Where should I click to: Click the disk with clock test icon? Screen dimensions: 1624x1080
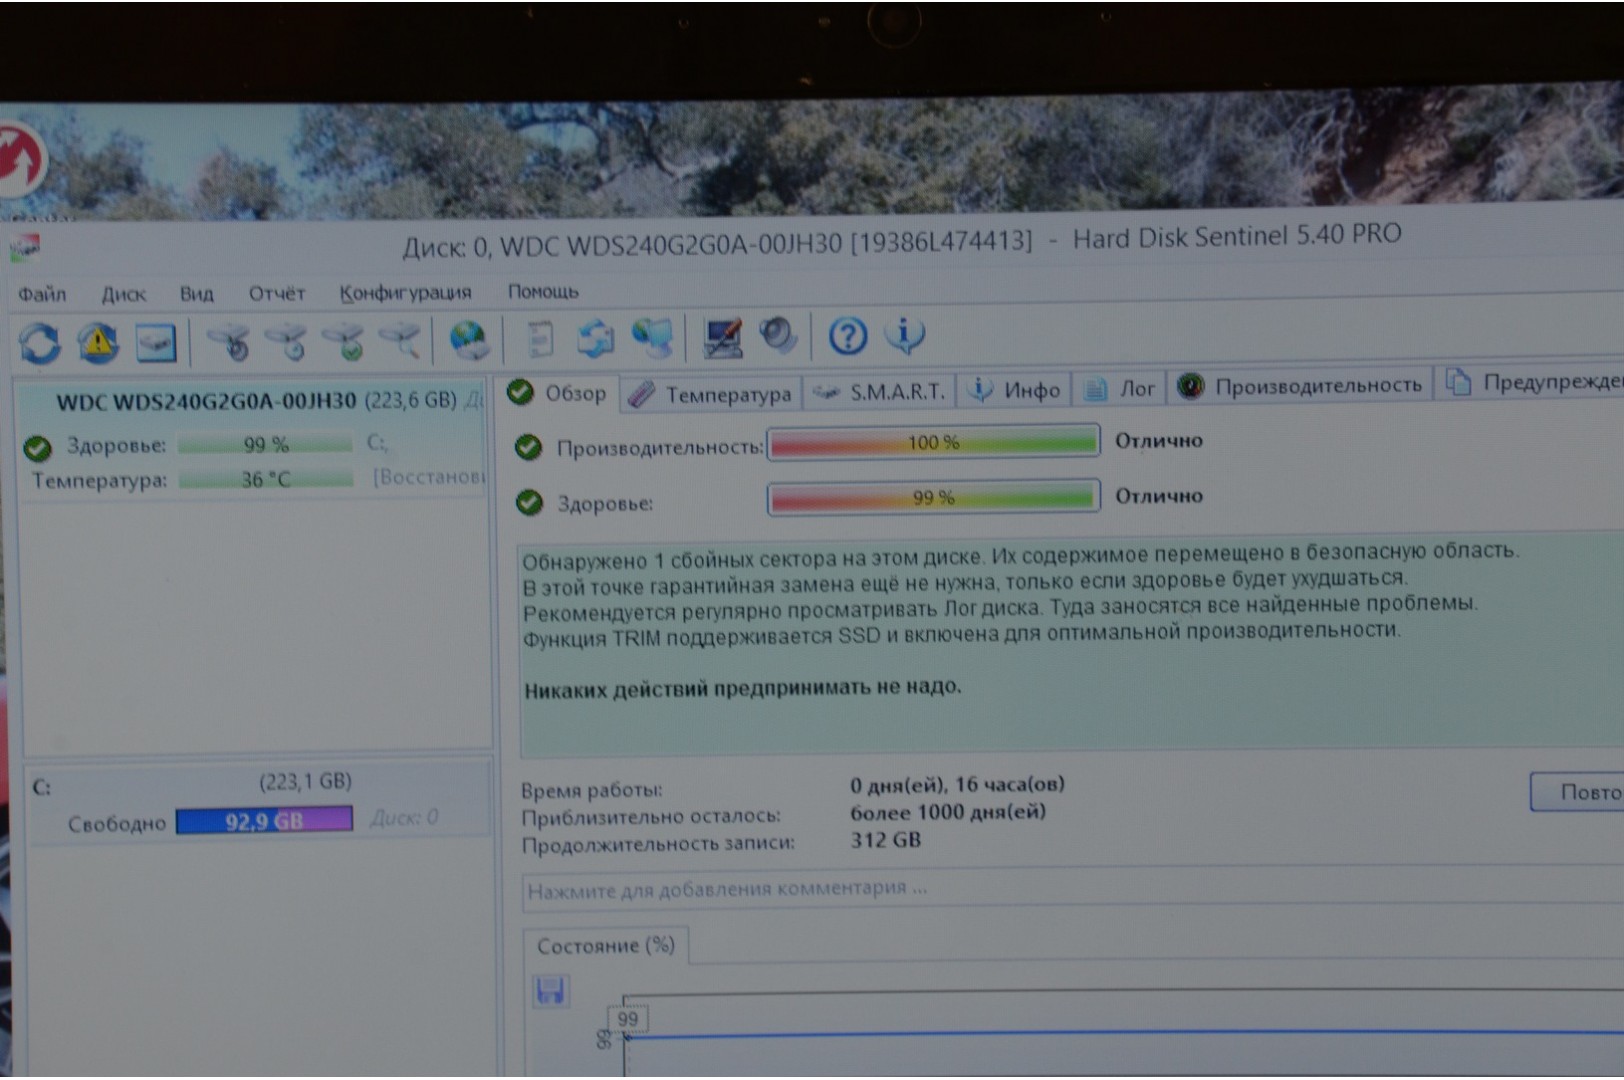click(288, 342)
